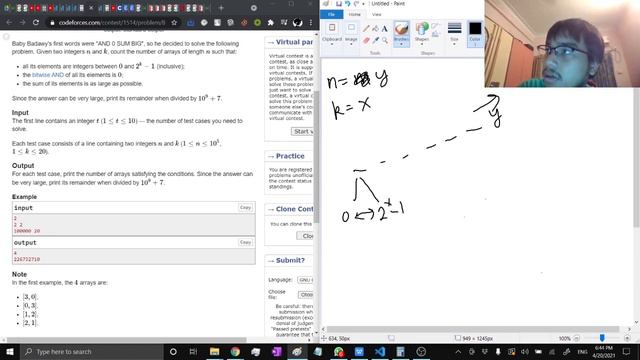Click the Chrome profile avatar icon
The image size is (640, 360).
[x=298, y=22]
